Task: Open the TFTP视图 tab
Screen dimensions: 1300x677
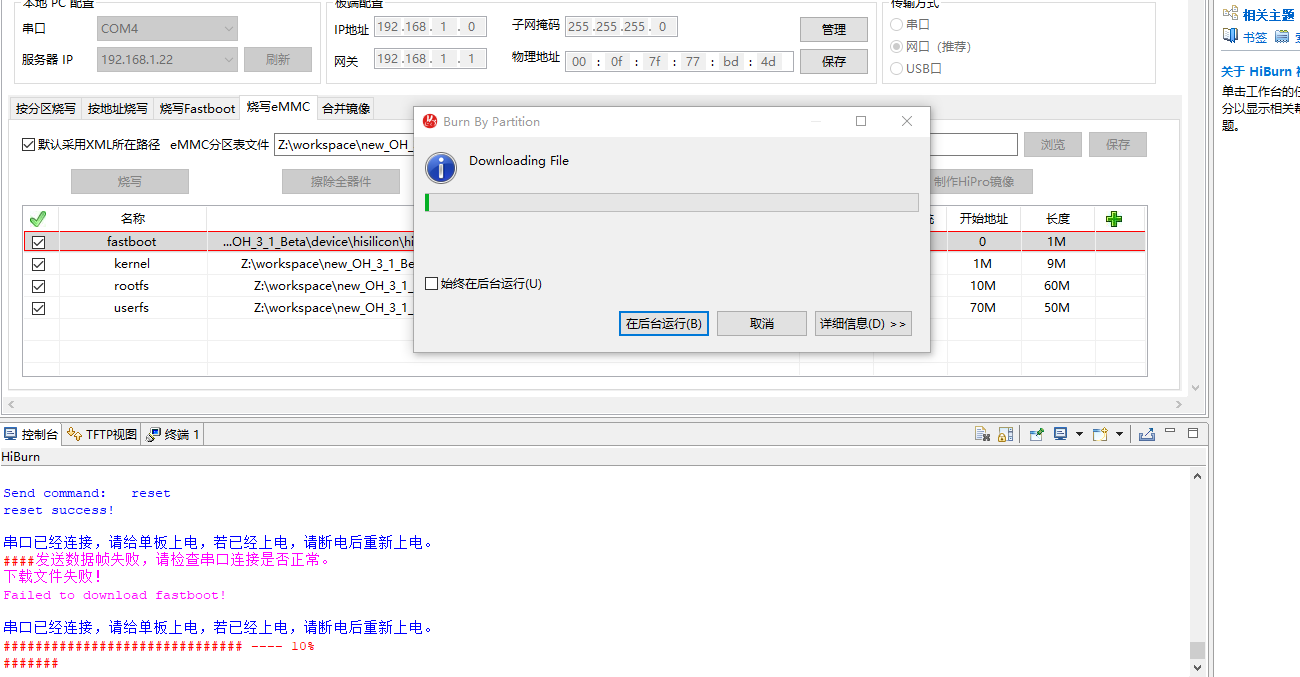Action: (x=102, y=434)
